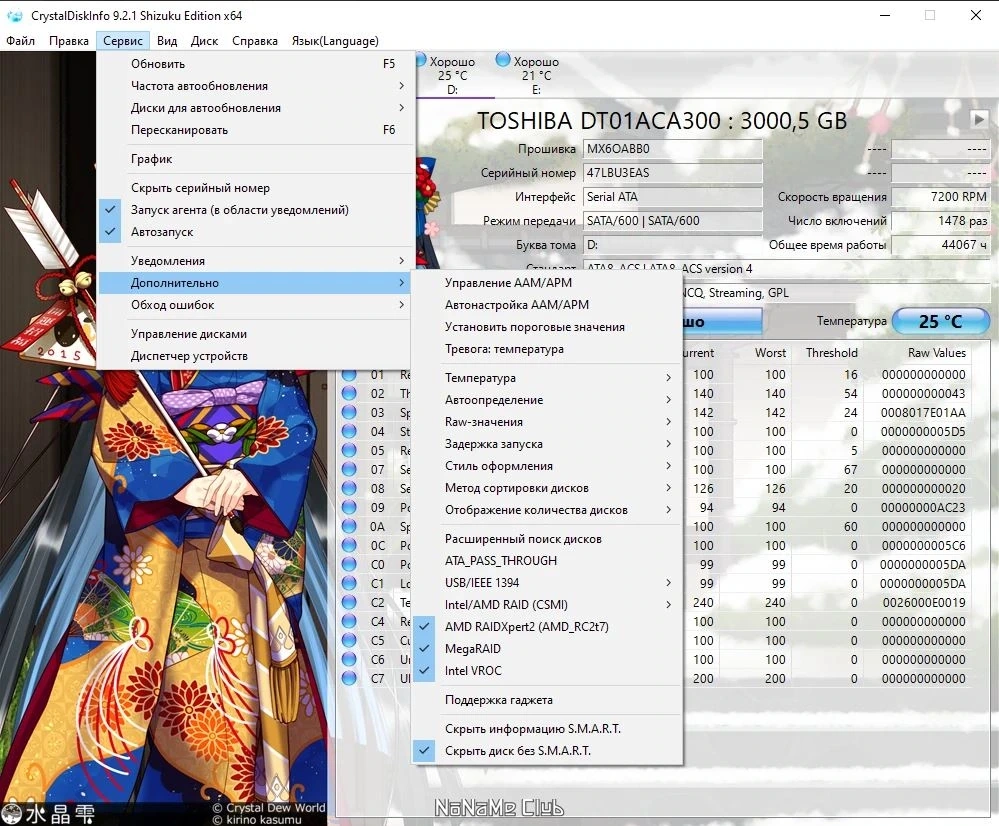Click the blue health status bar
The image size is (999, 826).
pos(722,321)
